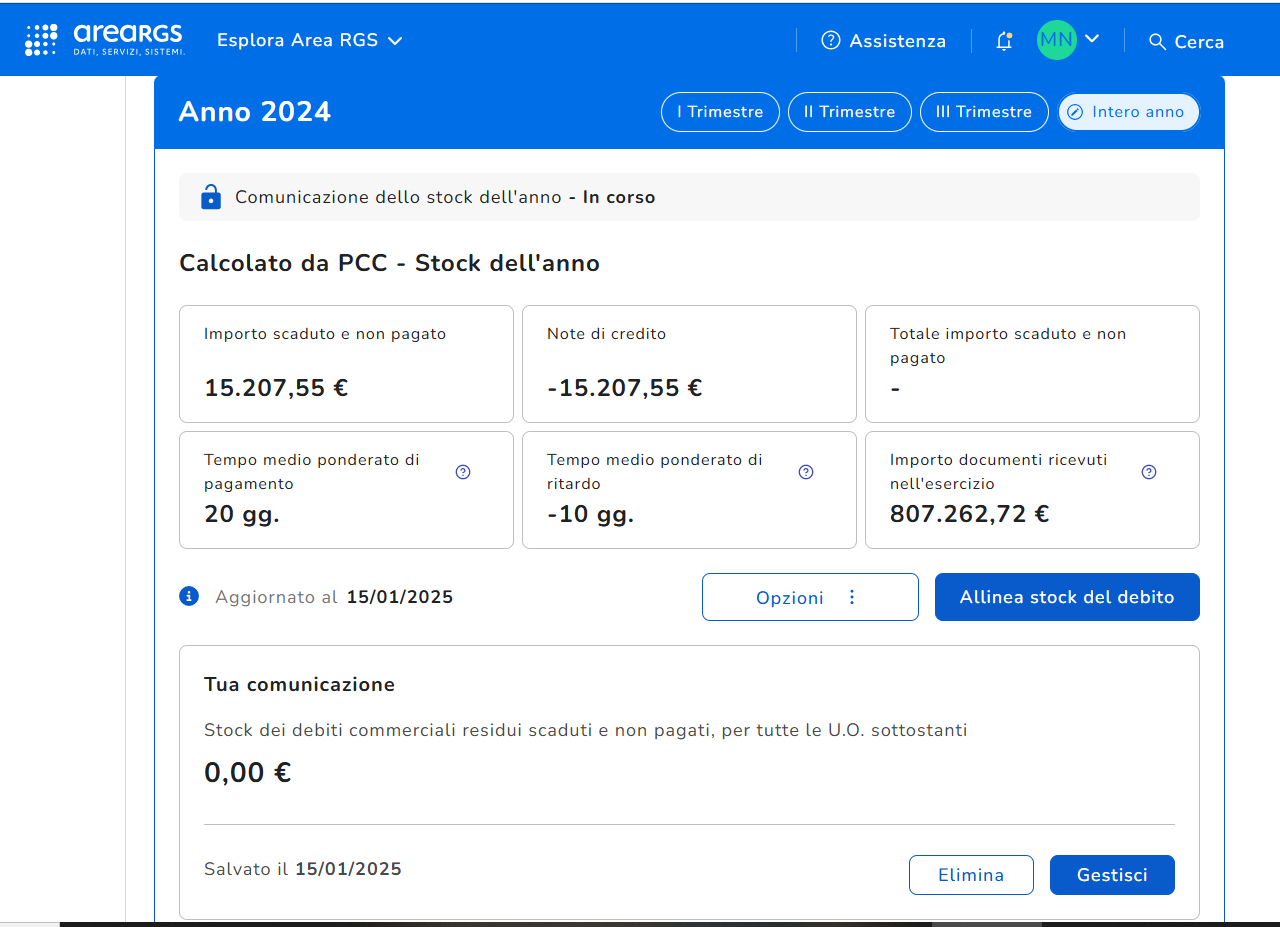The height and width of the screenshot is (927, 1280).
Task: Click the Gestisci button
Action: click(x=1111, y=875)
